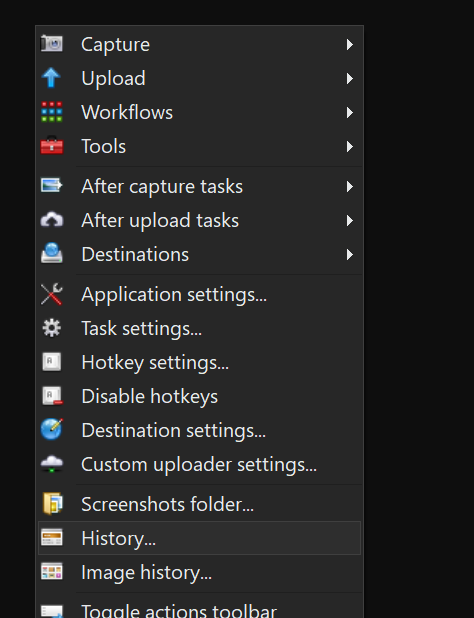Viewport: 474px width, 618px height.
Task: Click the Screenshots folder icon
Action: coord(52,503)
